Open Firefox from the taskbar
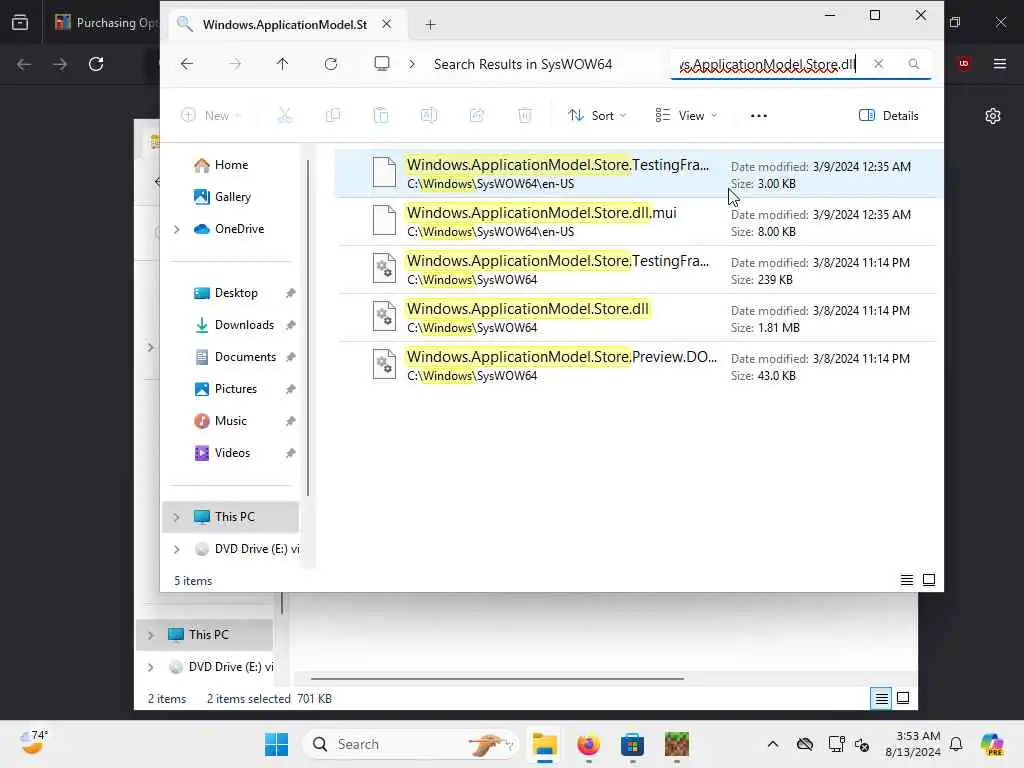This screenshot has width=1024, height=768. click(588, 744)
